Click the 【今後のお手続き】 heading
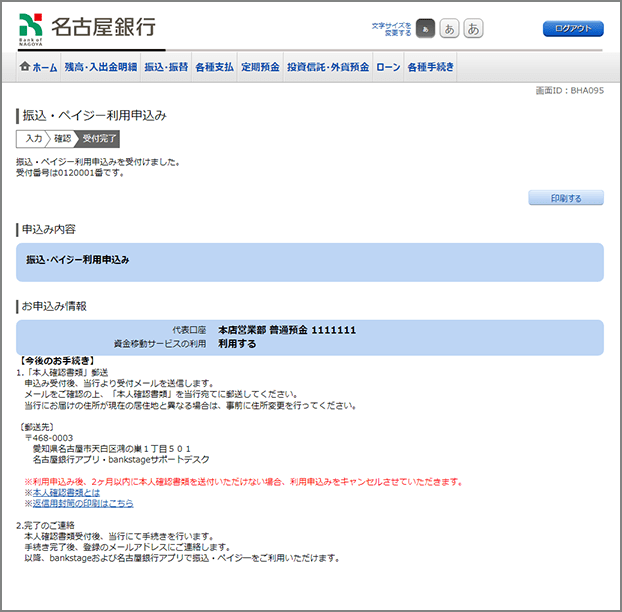Image resolution: width=622 pixels, height=612 pixels. [x=57, y=361]
